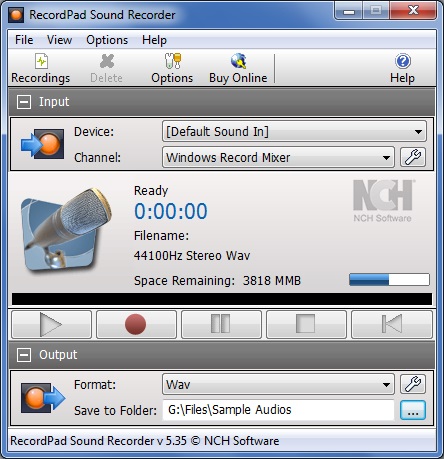Click the 44100Hz Stereo Wav text
The height and width of the screenshot is (459, 444).
tap(192, 256)
